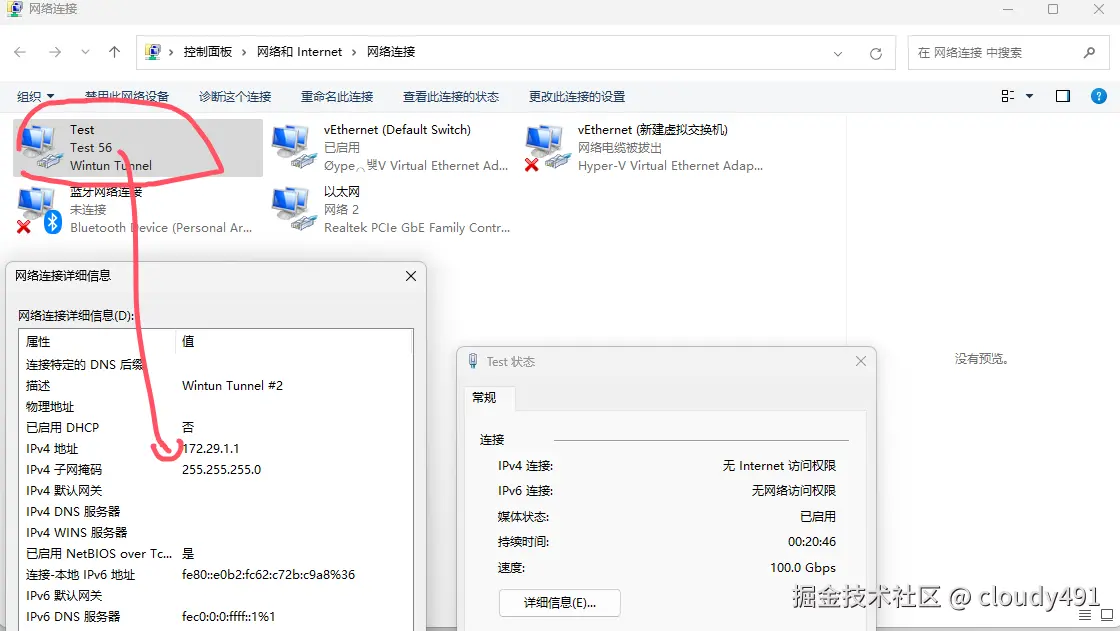
Task: Select the 以太网 Realtek adapter icon
Action: pyautogui.click(x=290, y=208)
